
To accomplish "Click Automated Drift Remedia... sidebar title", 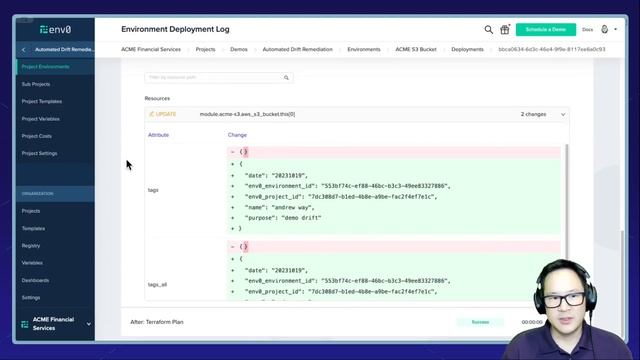I will coord(64,49).
